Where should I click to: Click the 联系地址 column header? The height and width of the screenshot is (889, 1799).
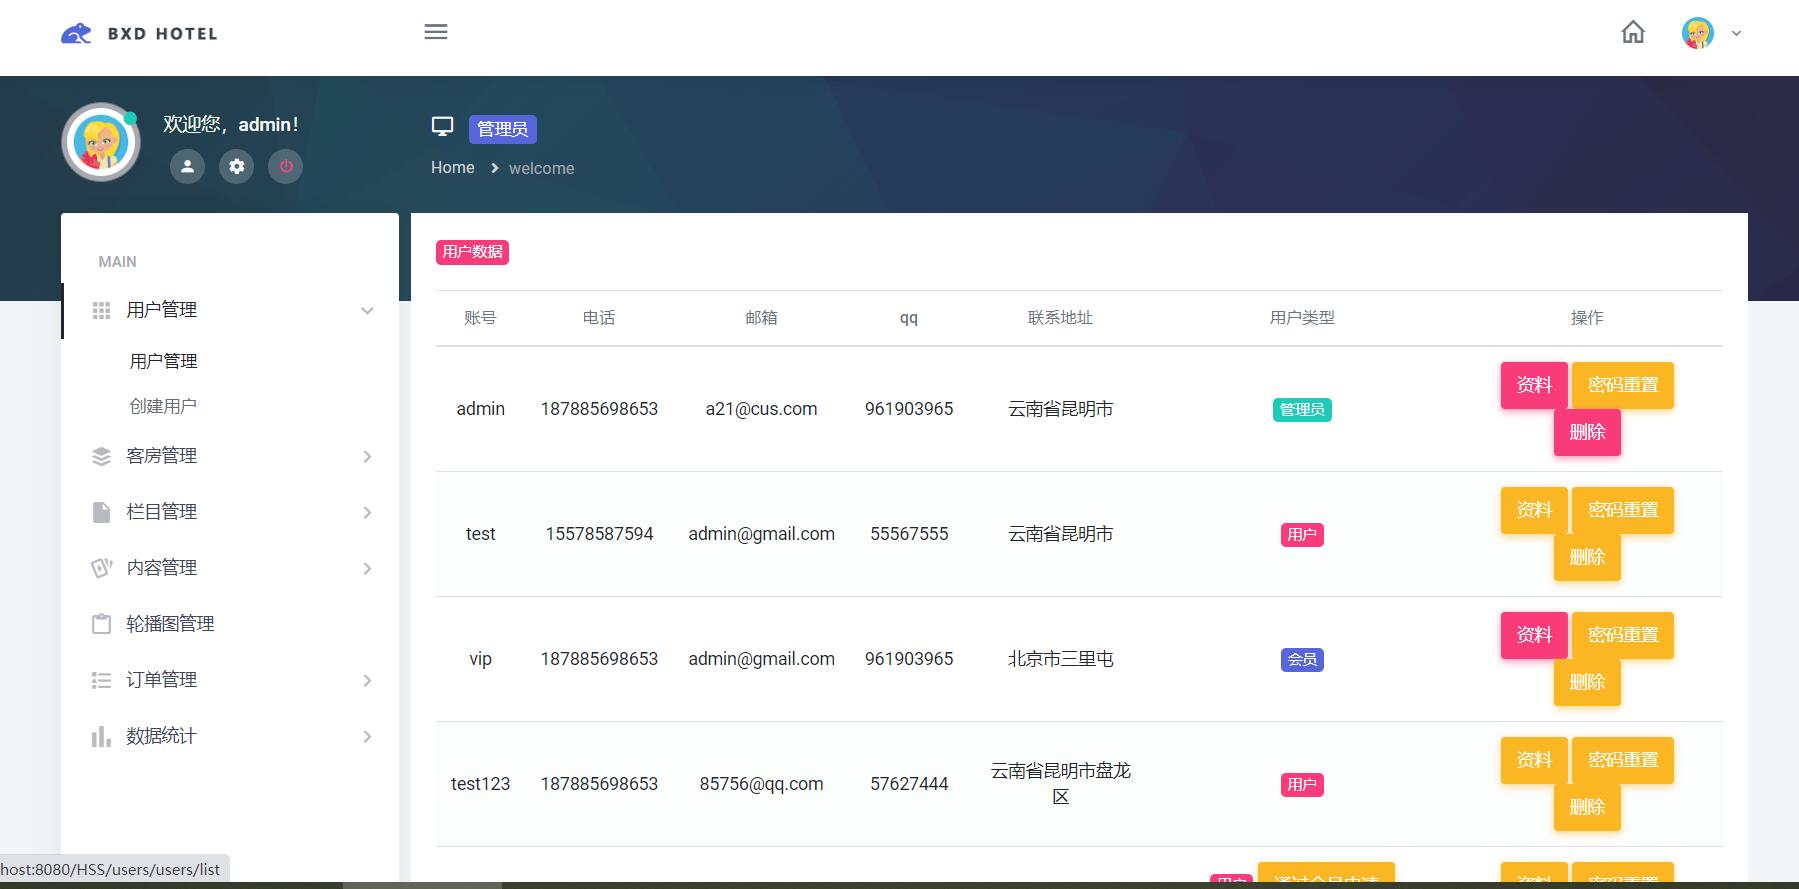pyautogui.click(x=1060, y=318)
